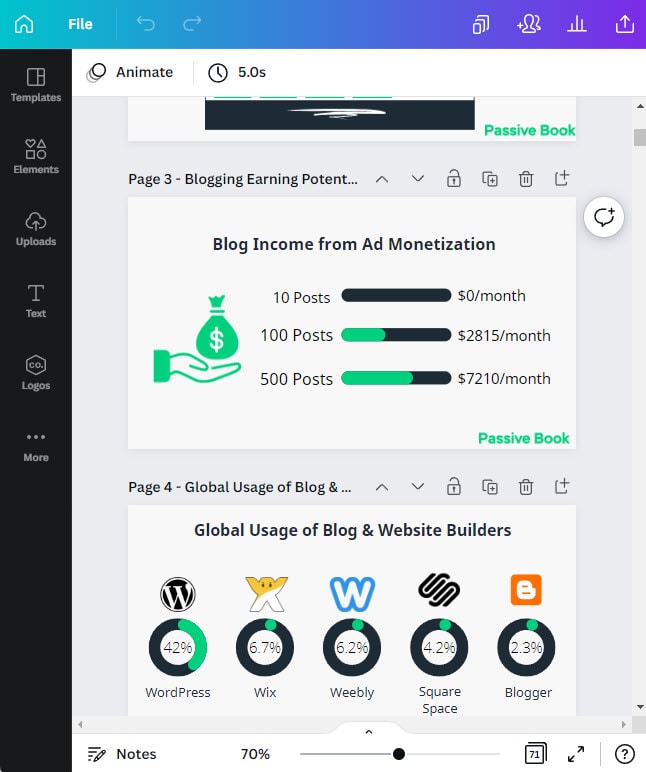The height and width of the screenshot is (772, 646).
Task: Open grid view of 71 pages
Action: [535, 753]
